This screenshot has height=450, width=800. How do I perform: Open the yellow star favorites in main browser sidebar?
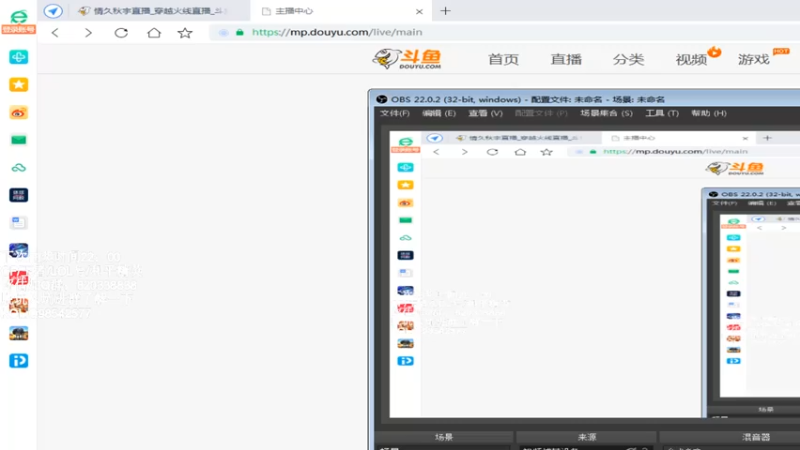tap(18, 85)
